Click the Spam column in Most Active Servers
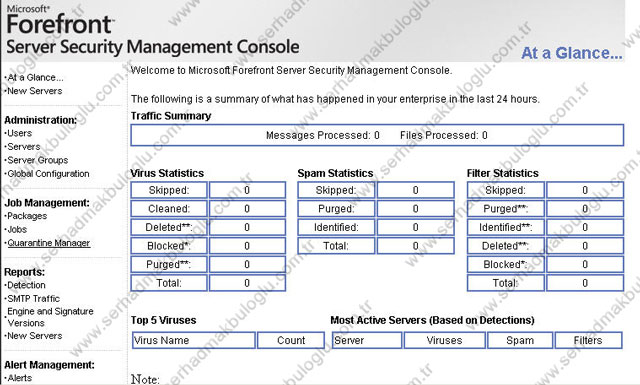Image resolution: width=640 pixels, height=385 pixels. [x=520, y=340]
